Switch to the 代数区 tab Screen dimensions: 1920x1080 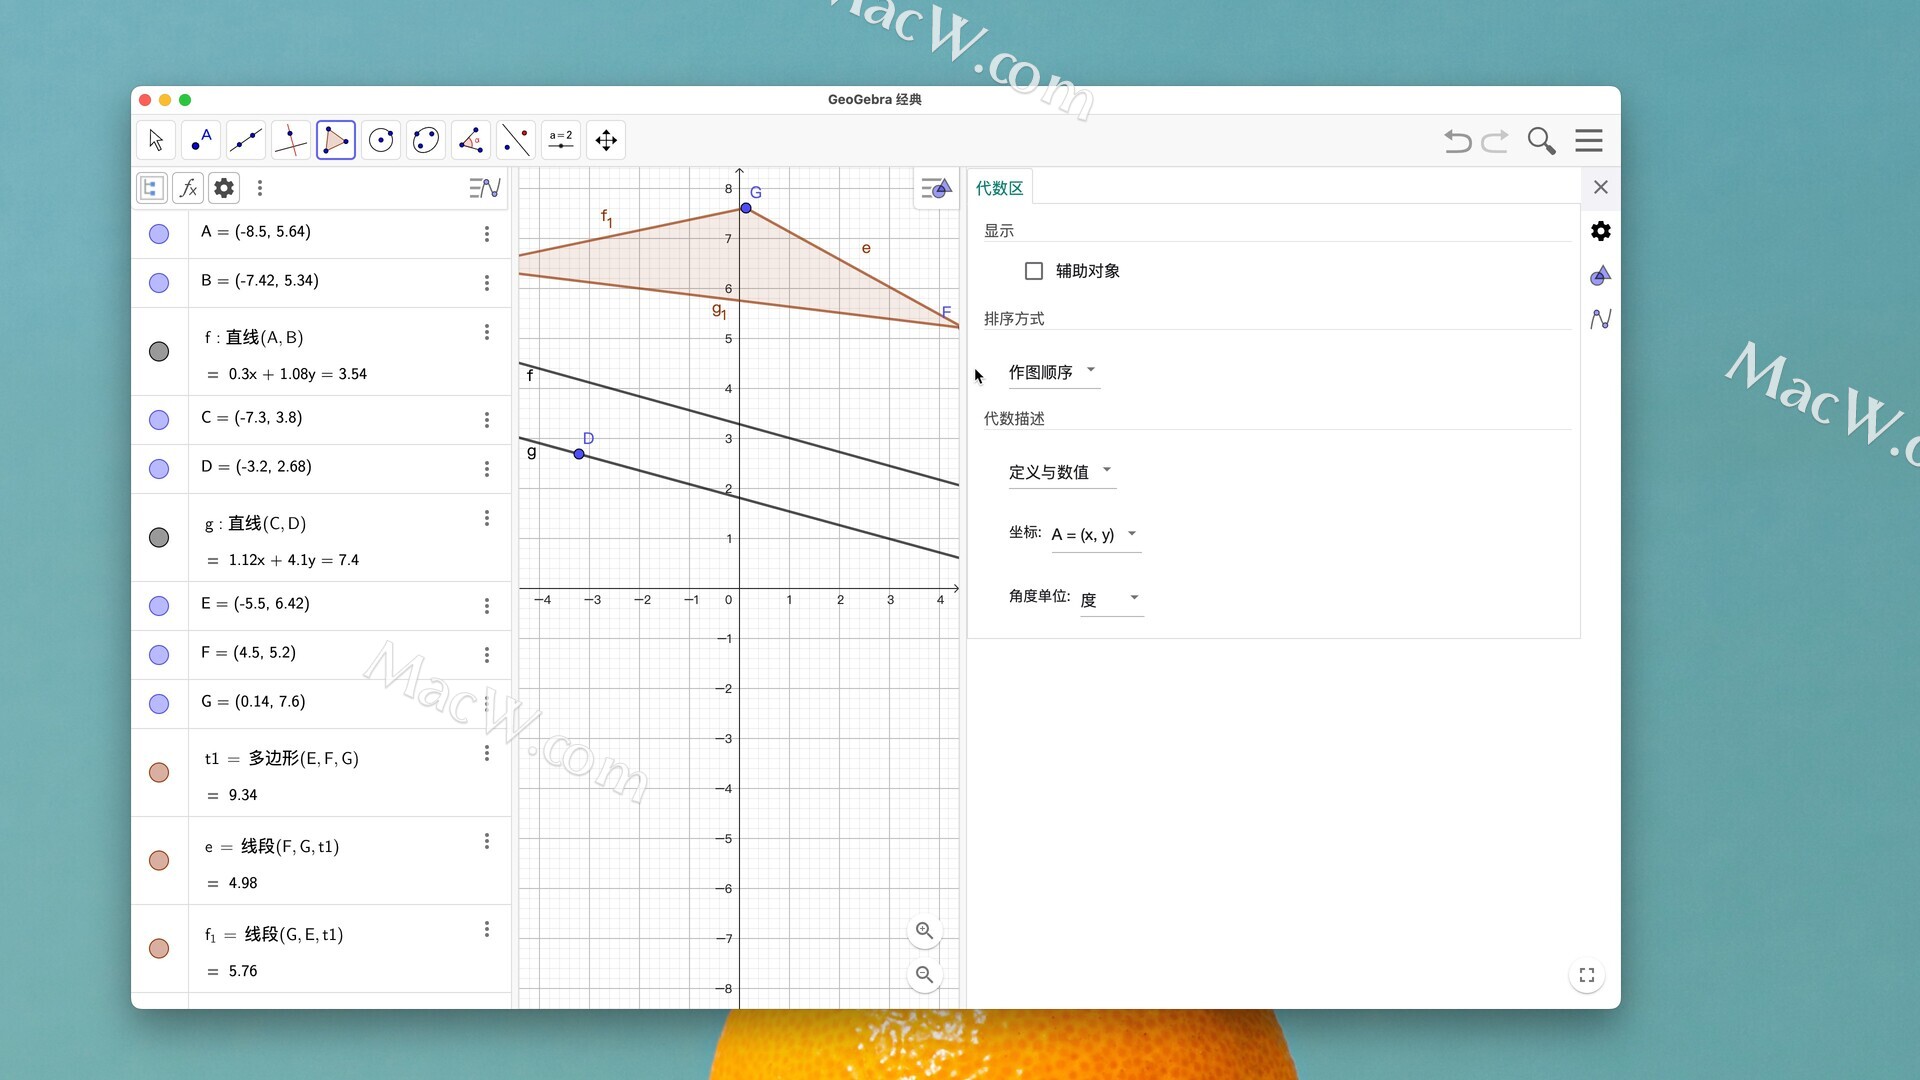tap(1000, 188)
